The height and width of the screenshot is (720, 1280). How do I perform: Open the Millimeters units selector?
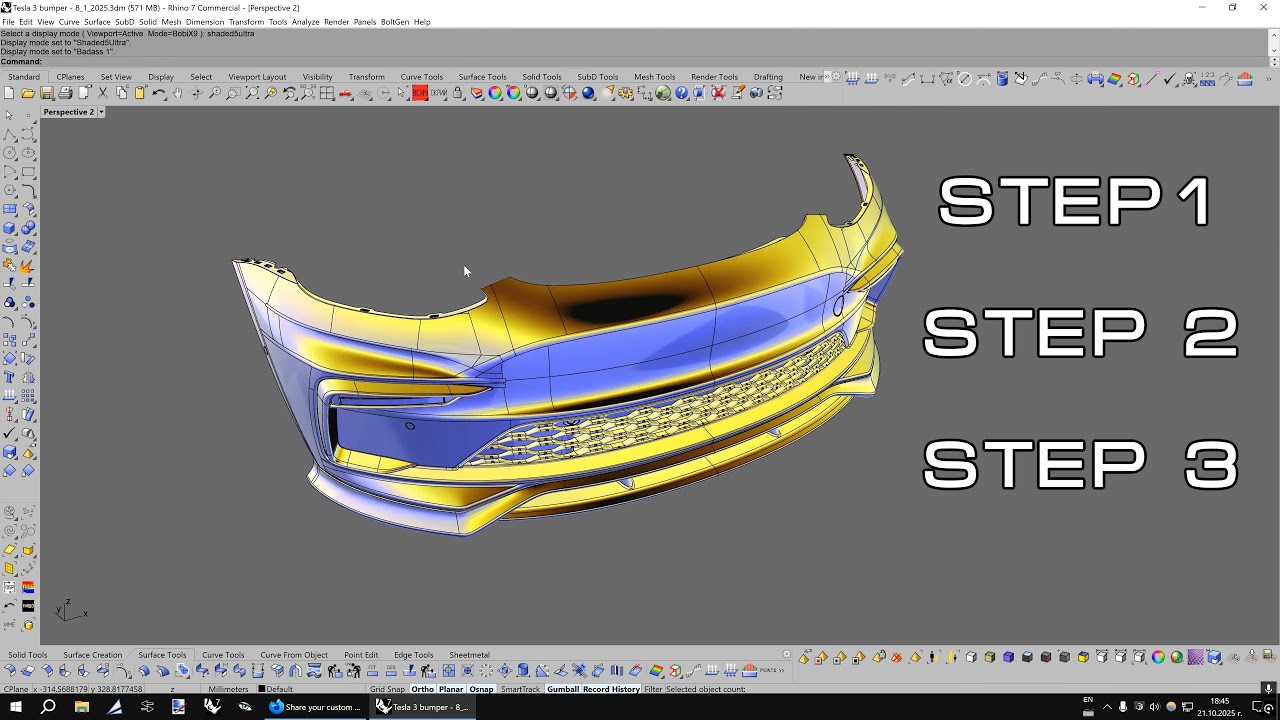point(228,689)
